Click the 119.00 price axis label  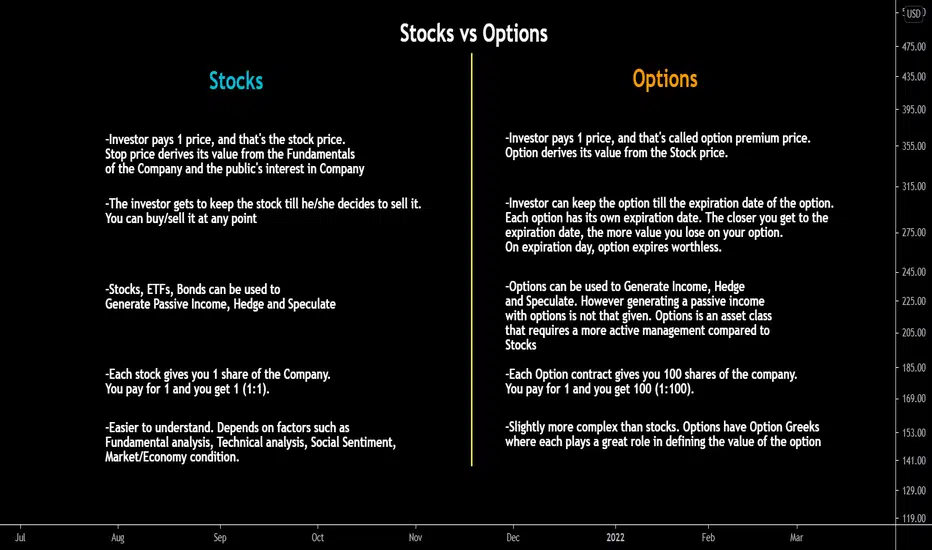click(914, 518)
